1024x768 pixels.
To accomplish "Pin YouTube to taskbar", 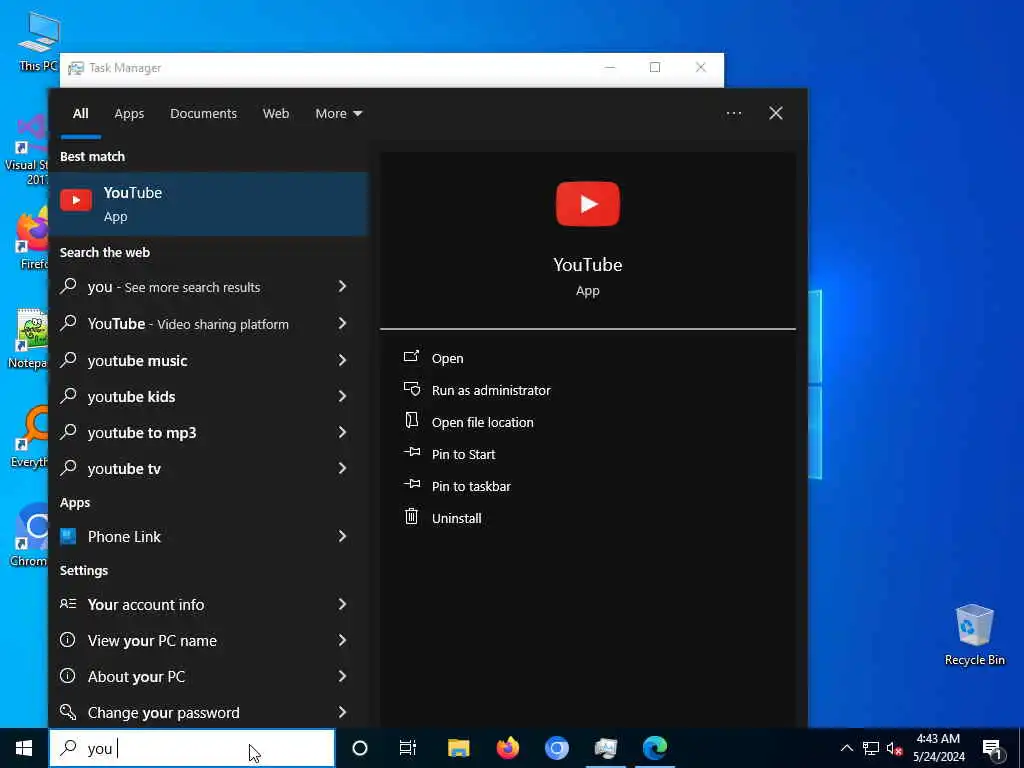I will 471,487.
